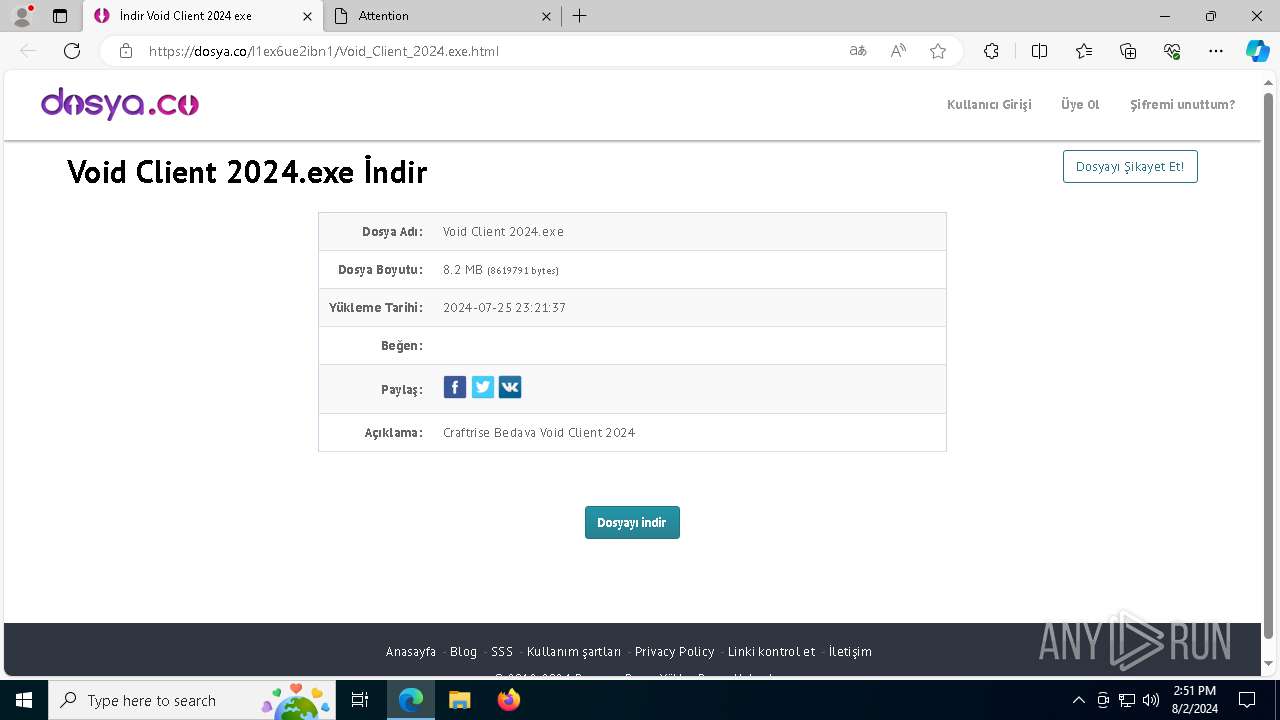
Task: Switch to the Attention tab
Action: click(441, 16)
